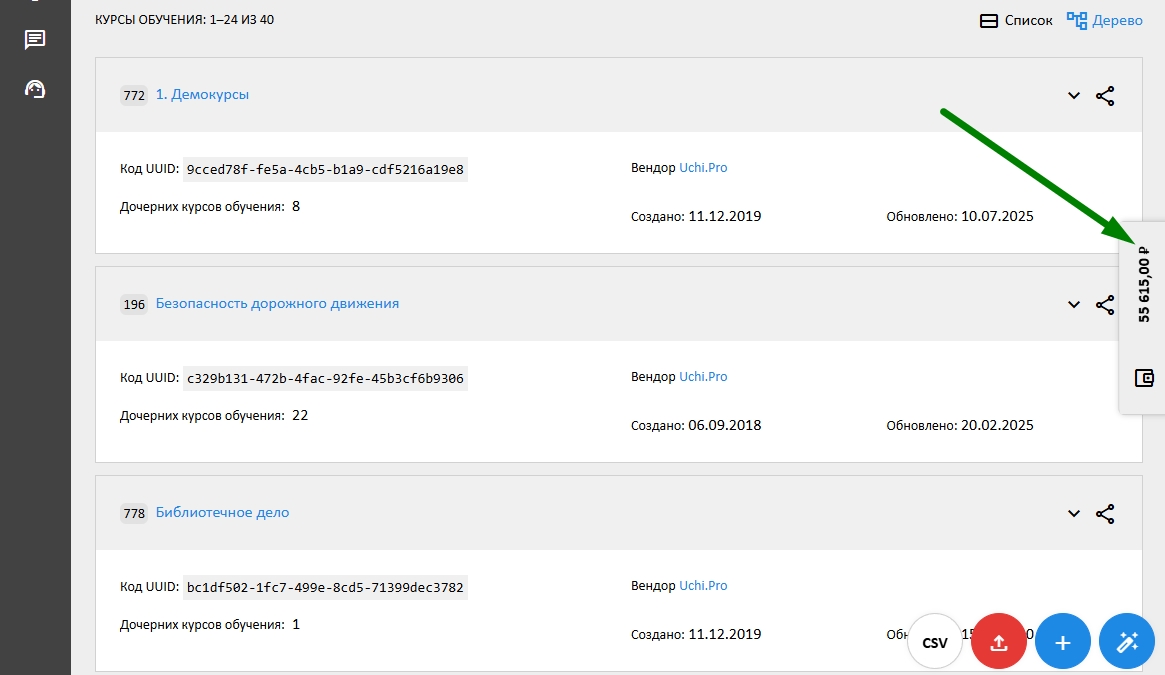Click the 55 615,00 ₽ balance tab
Screen dimensions: 1165x675
1144,285
